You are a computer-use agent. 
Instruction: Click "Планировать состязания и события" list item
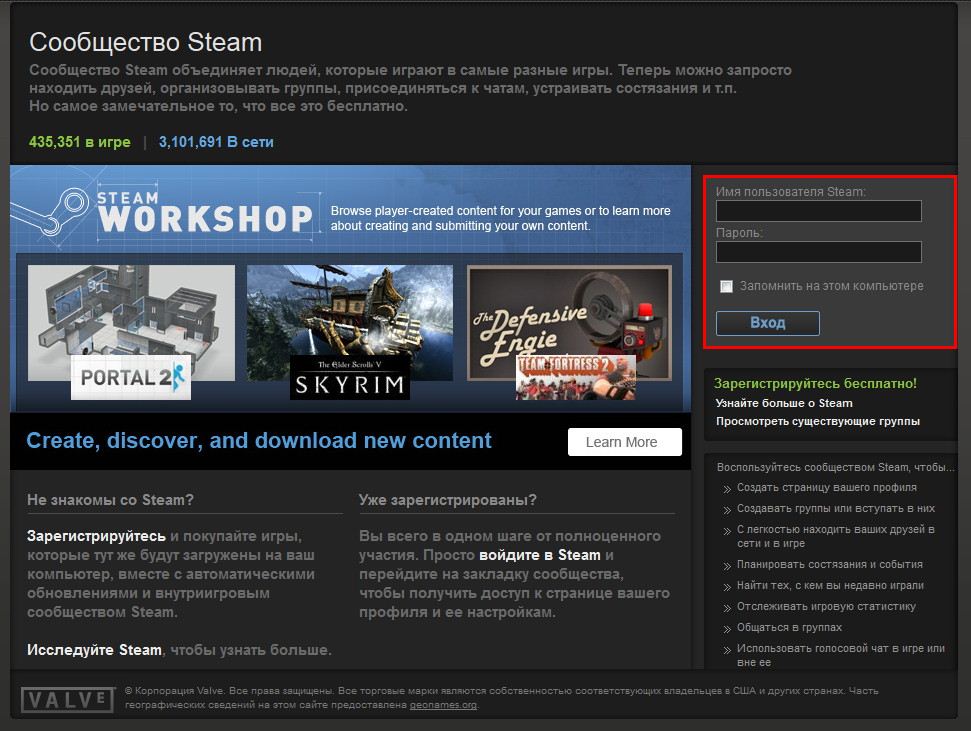pos(830,564)
